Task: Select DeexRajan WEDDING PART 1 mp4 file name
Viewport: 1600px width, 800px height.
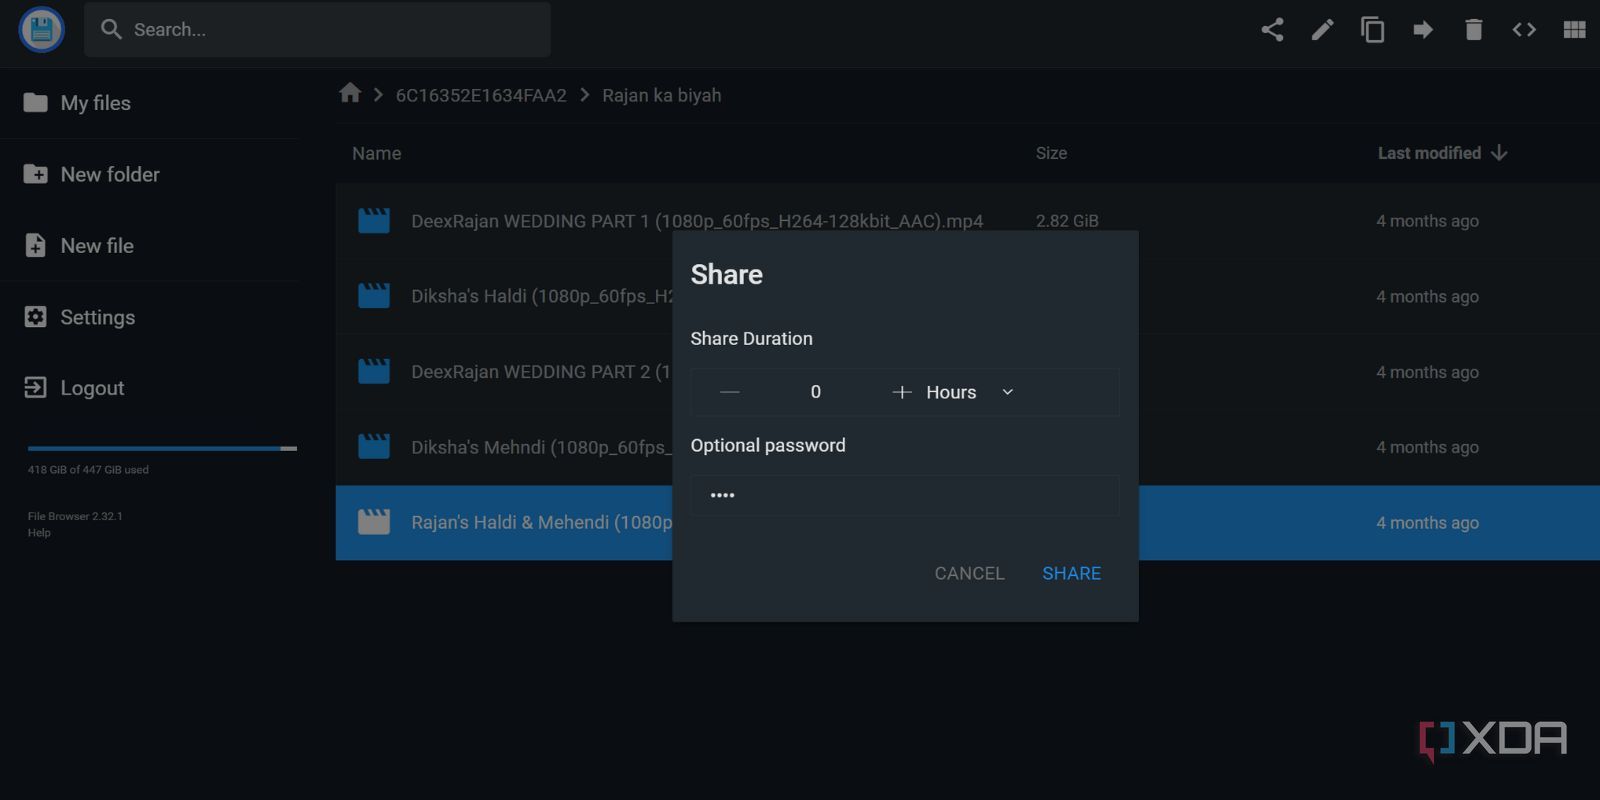Action: coord(697,221)
